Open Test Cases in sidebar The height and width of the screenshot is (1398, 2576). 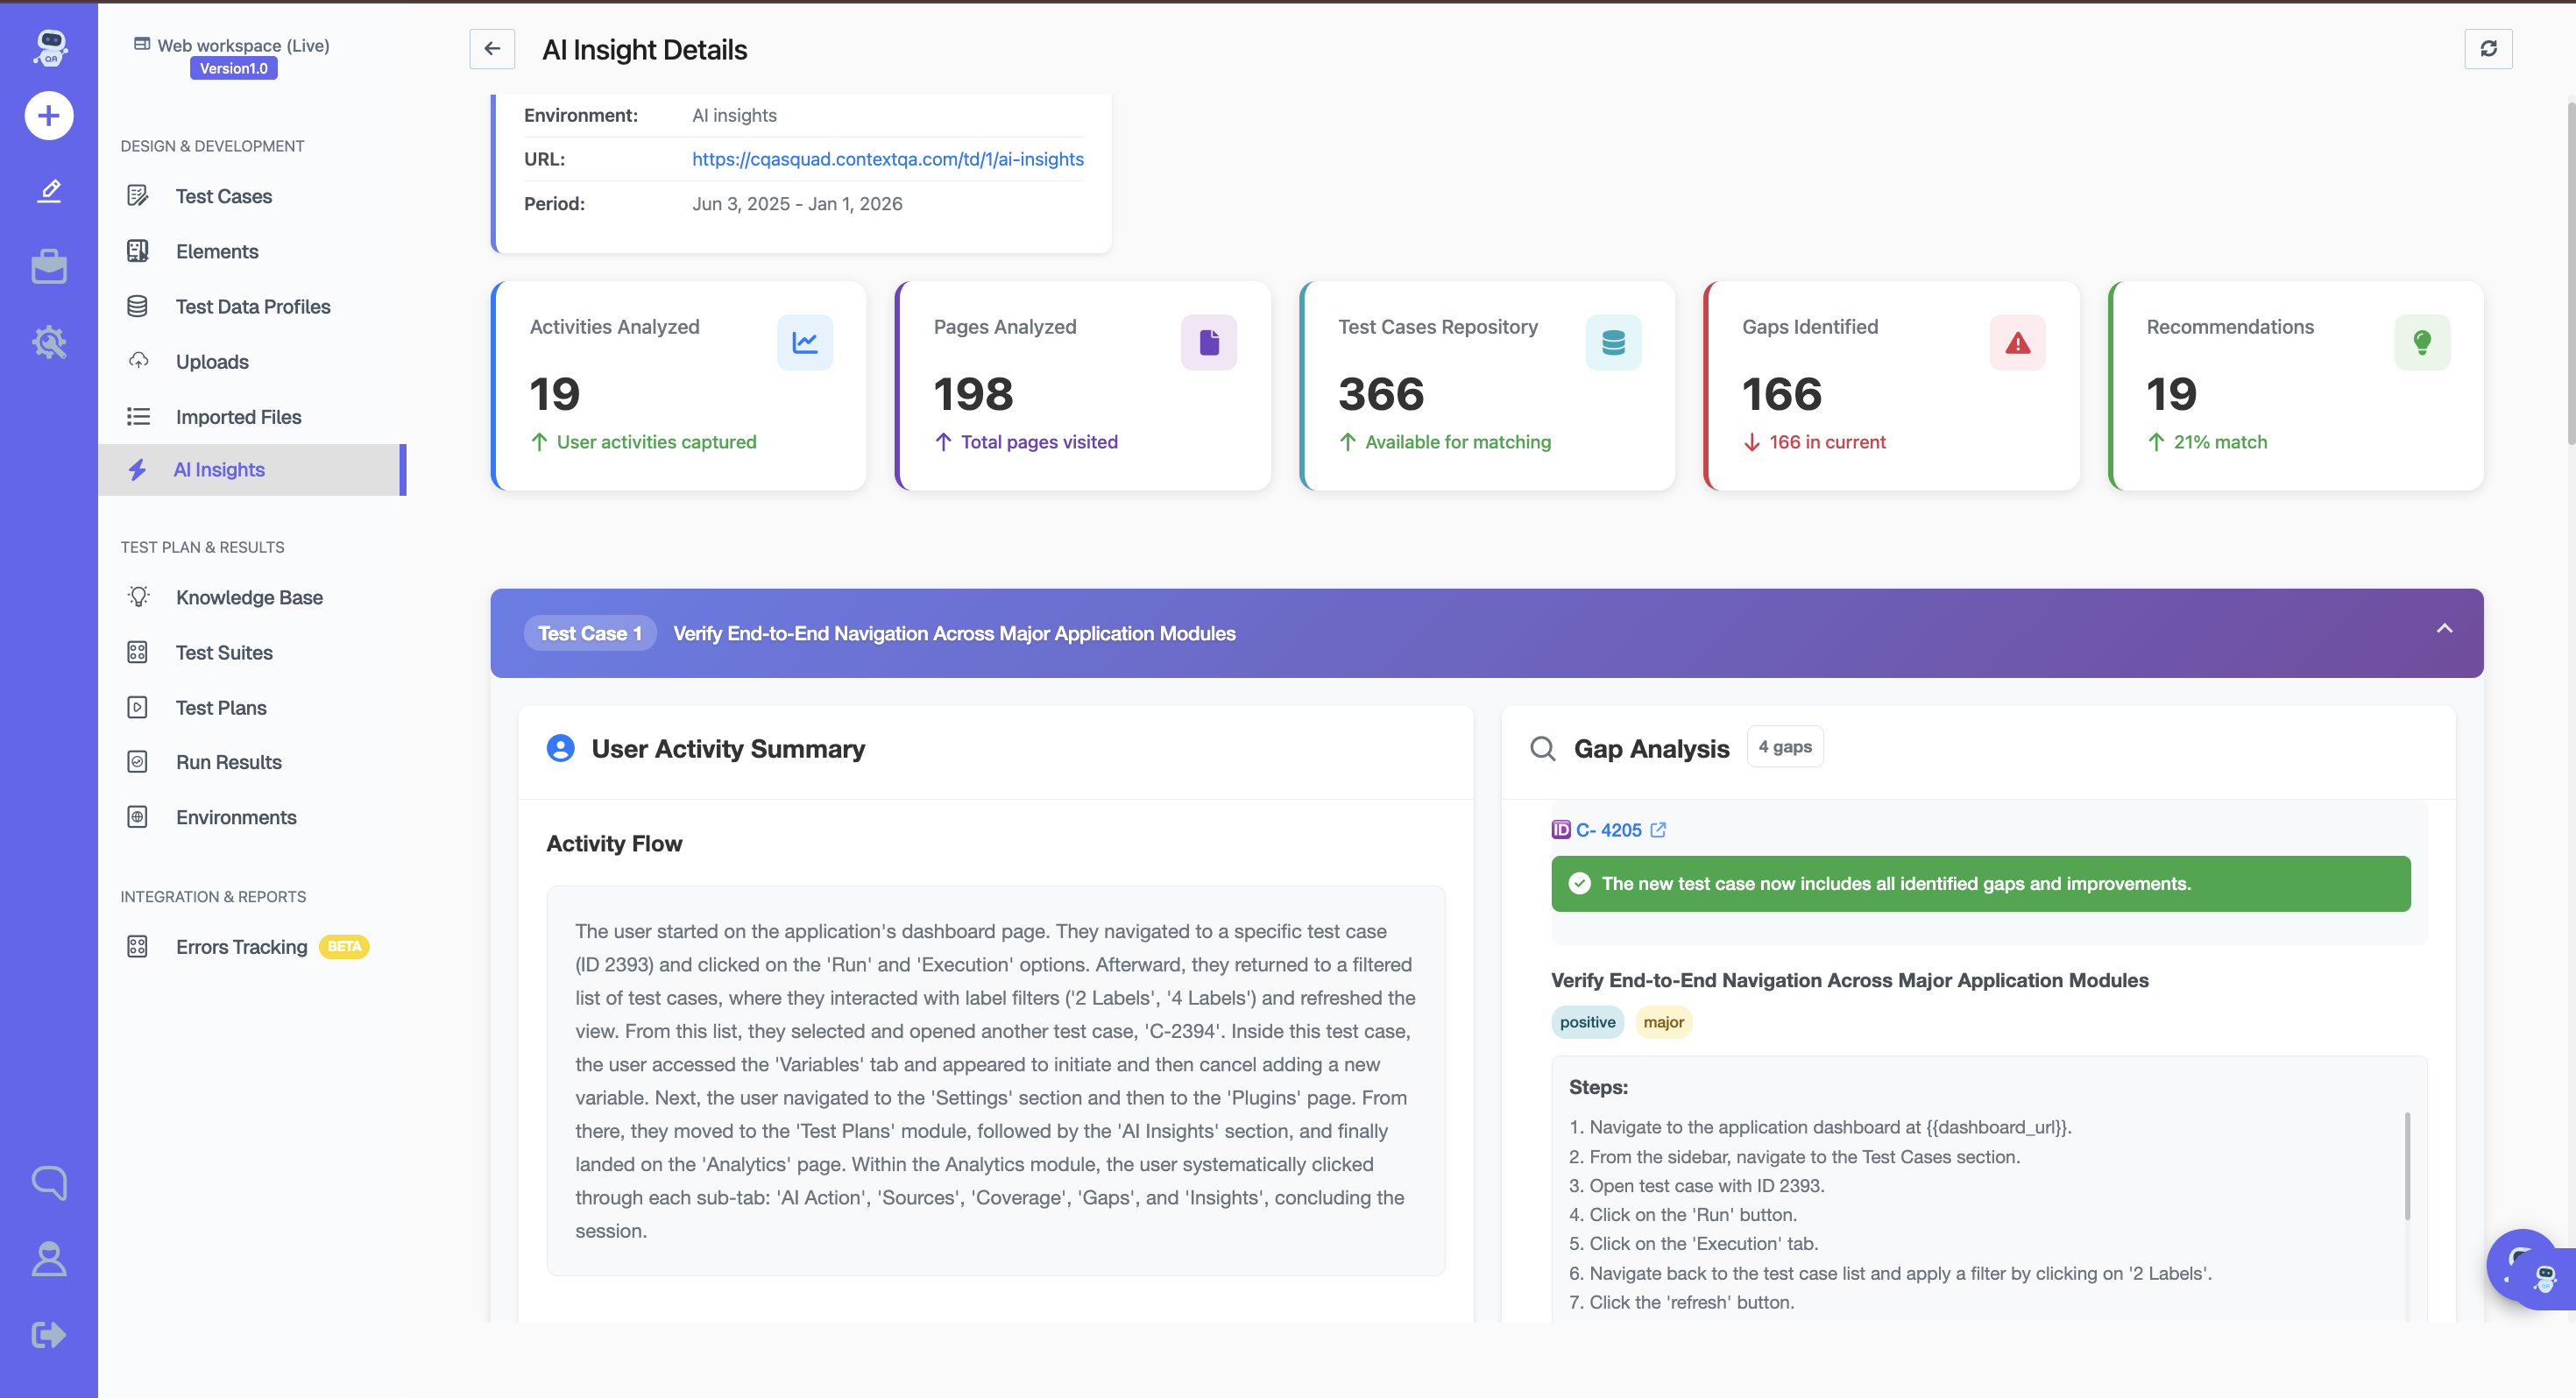coord(223,196)
